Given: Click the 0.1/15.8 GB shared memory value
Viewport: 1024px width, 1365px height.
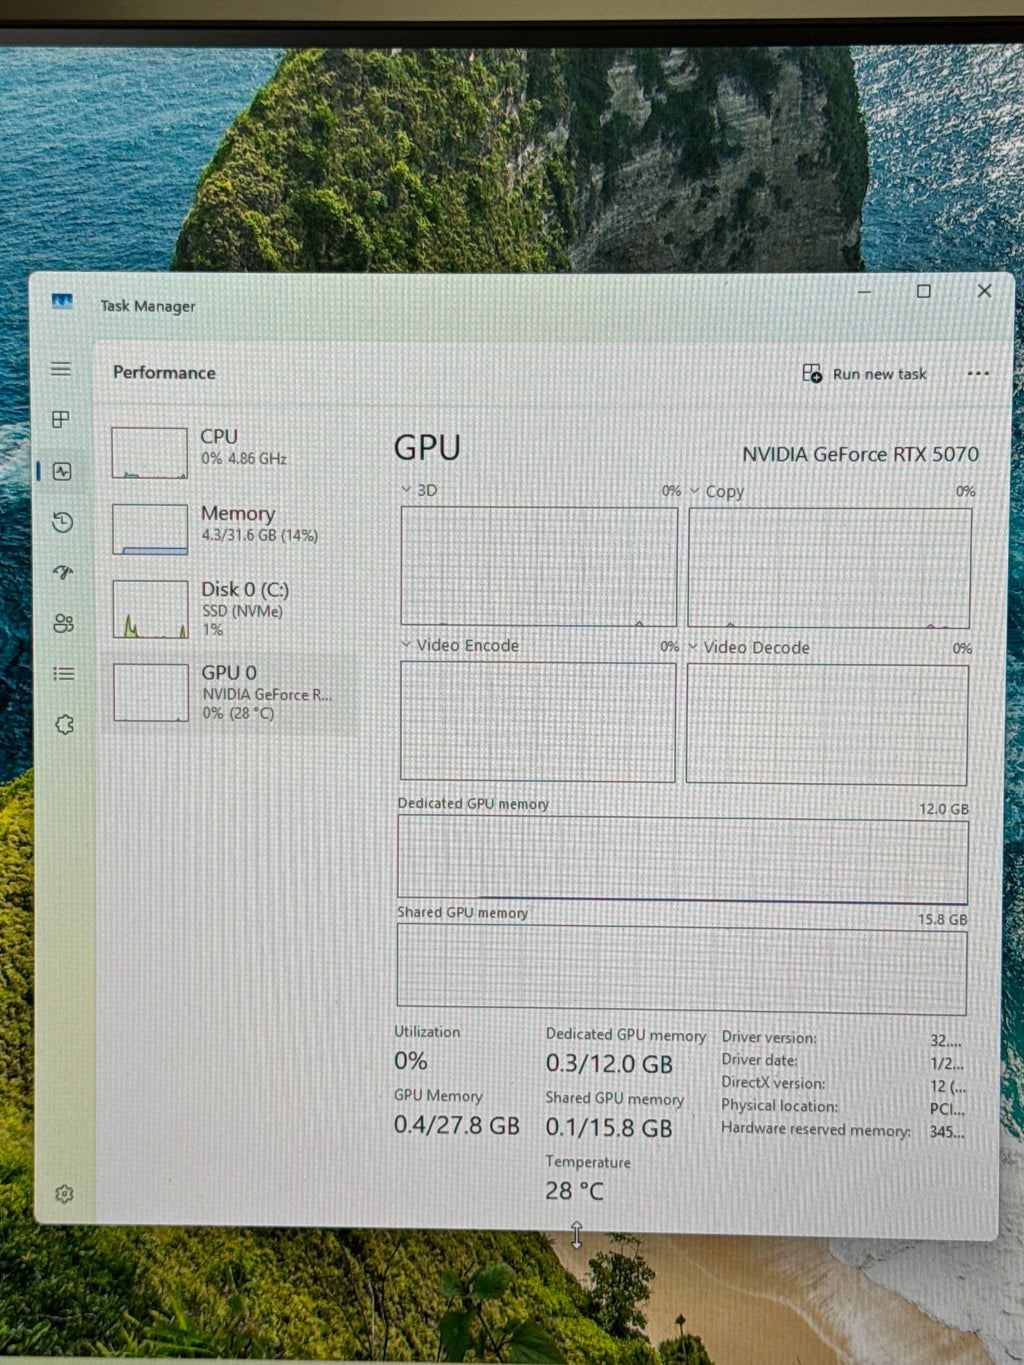Looking at the screenshot, I should (608, 1128).
